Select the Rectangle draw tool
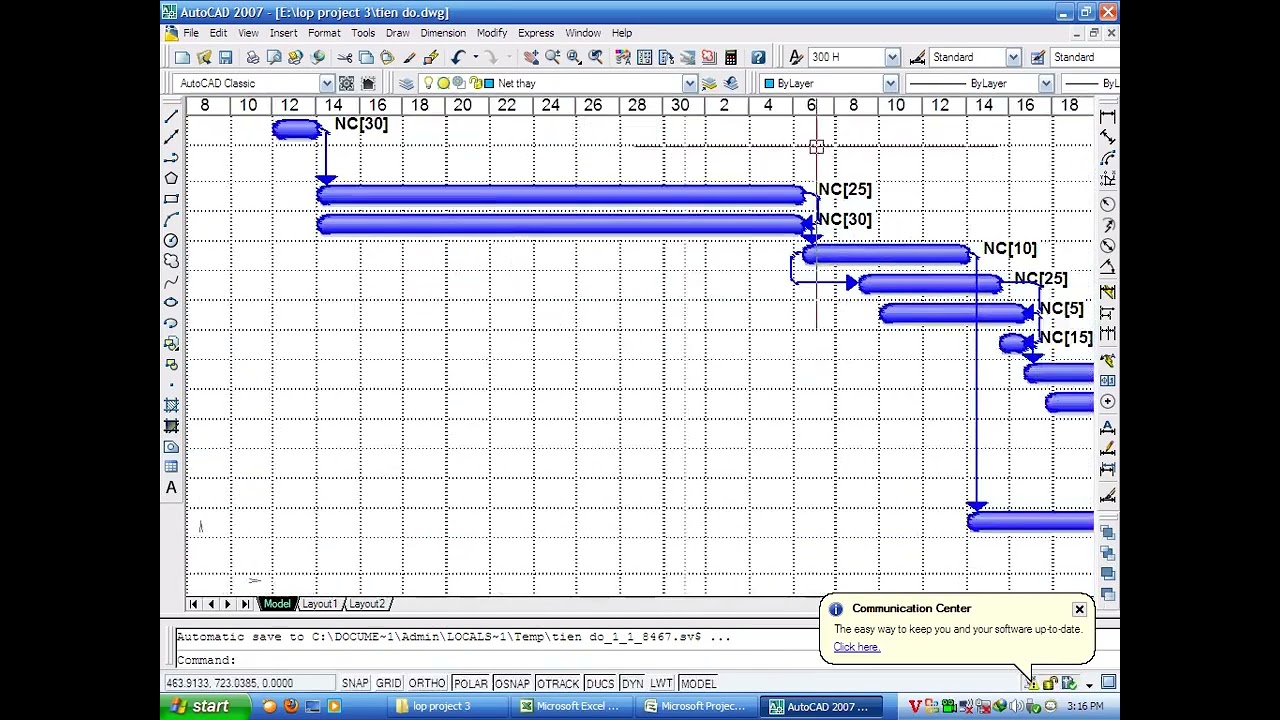The width and height of the screenshot is (1280, 720). 171,199
